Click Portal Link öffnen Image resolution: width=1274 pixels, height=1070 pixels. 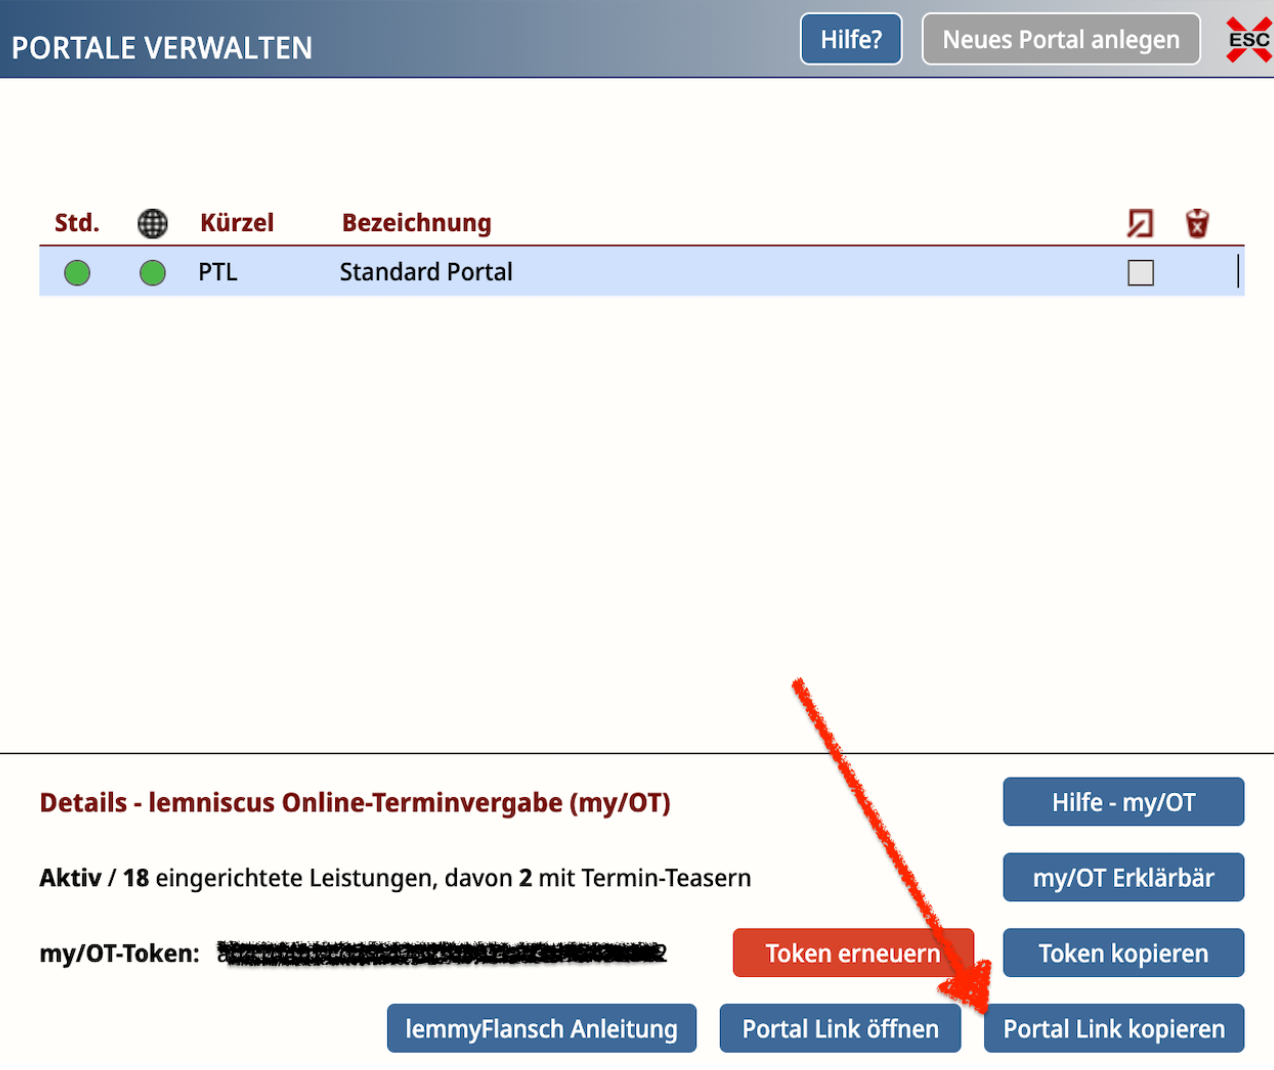(x=840, y=1029)
